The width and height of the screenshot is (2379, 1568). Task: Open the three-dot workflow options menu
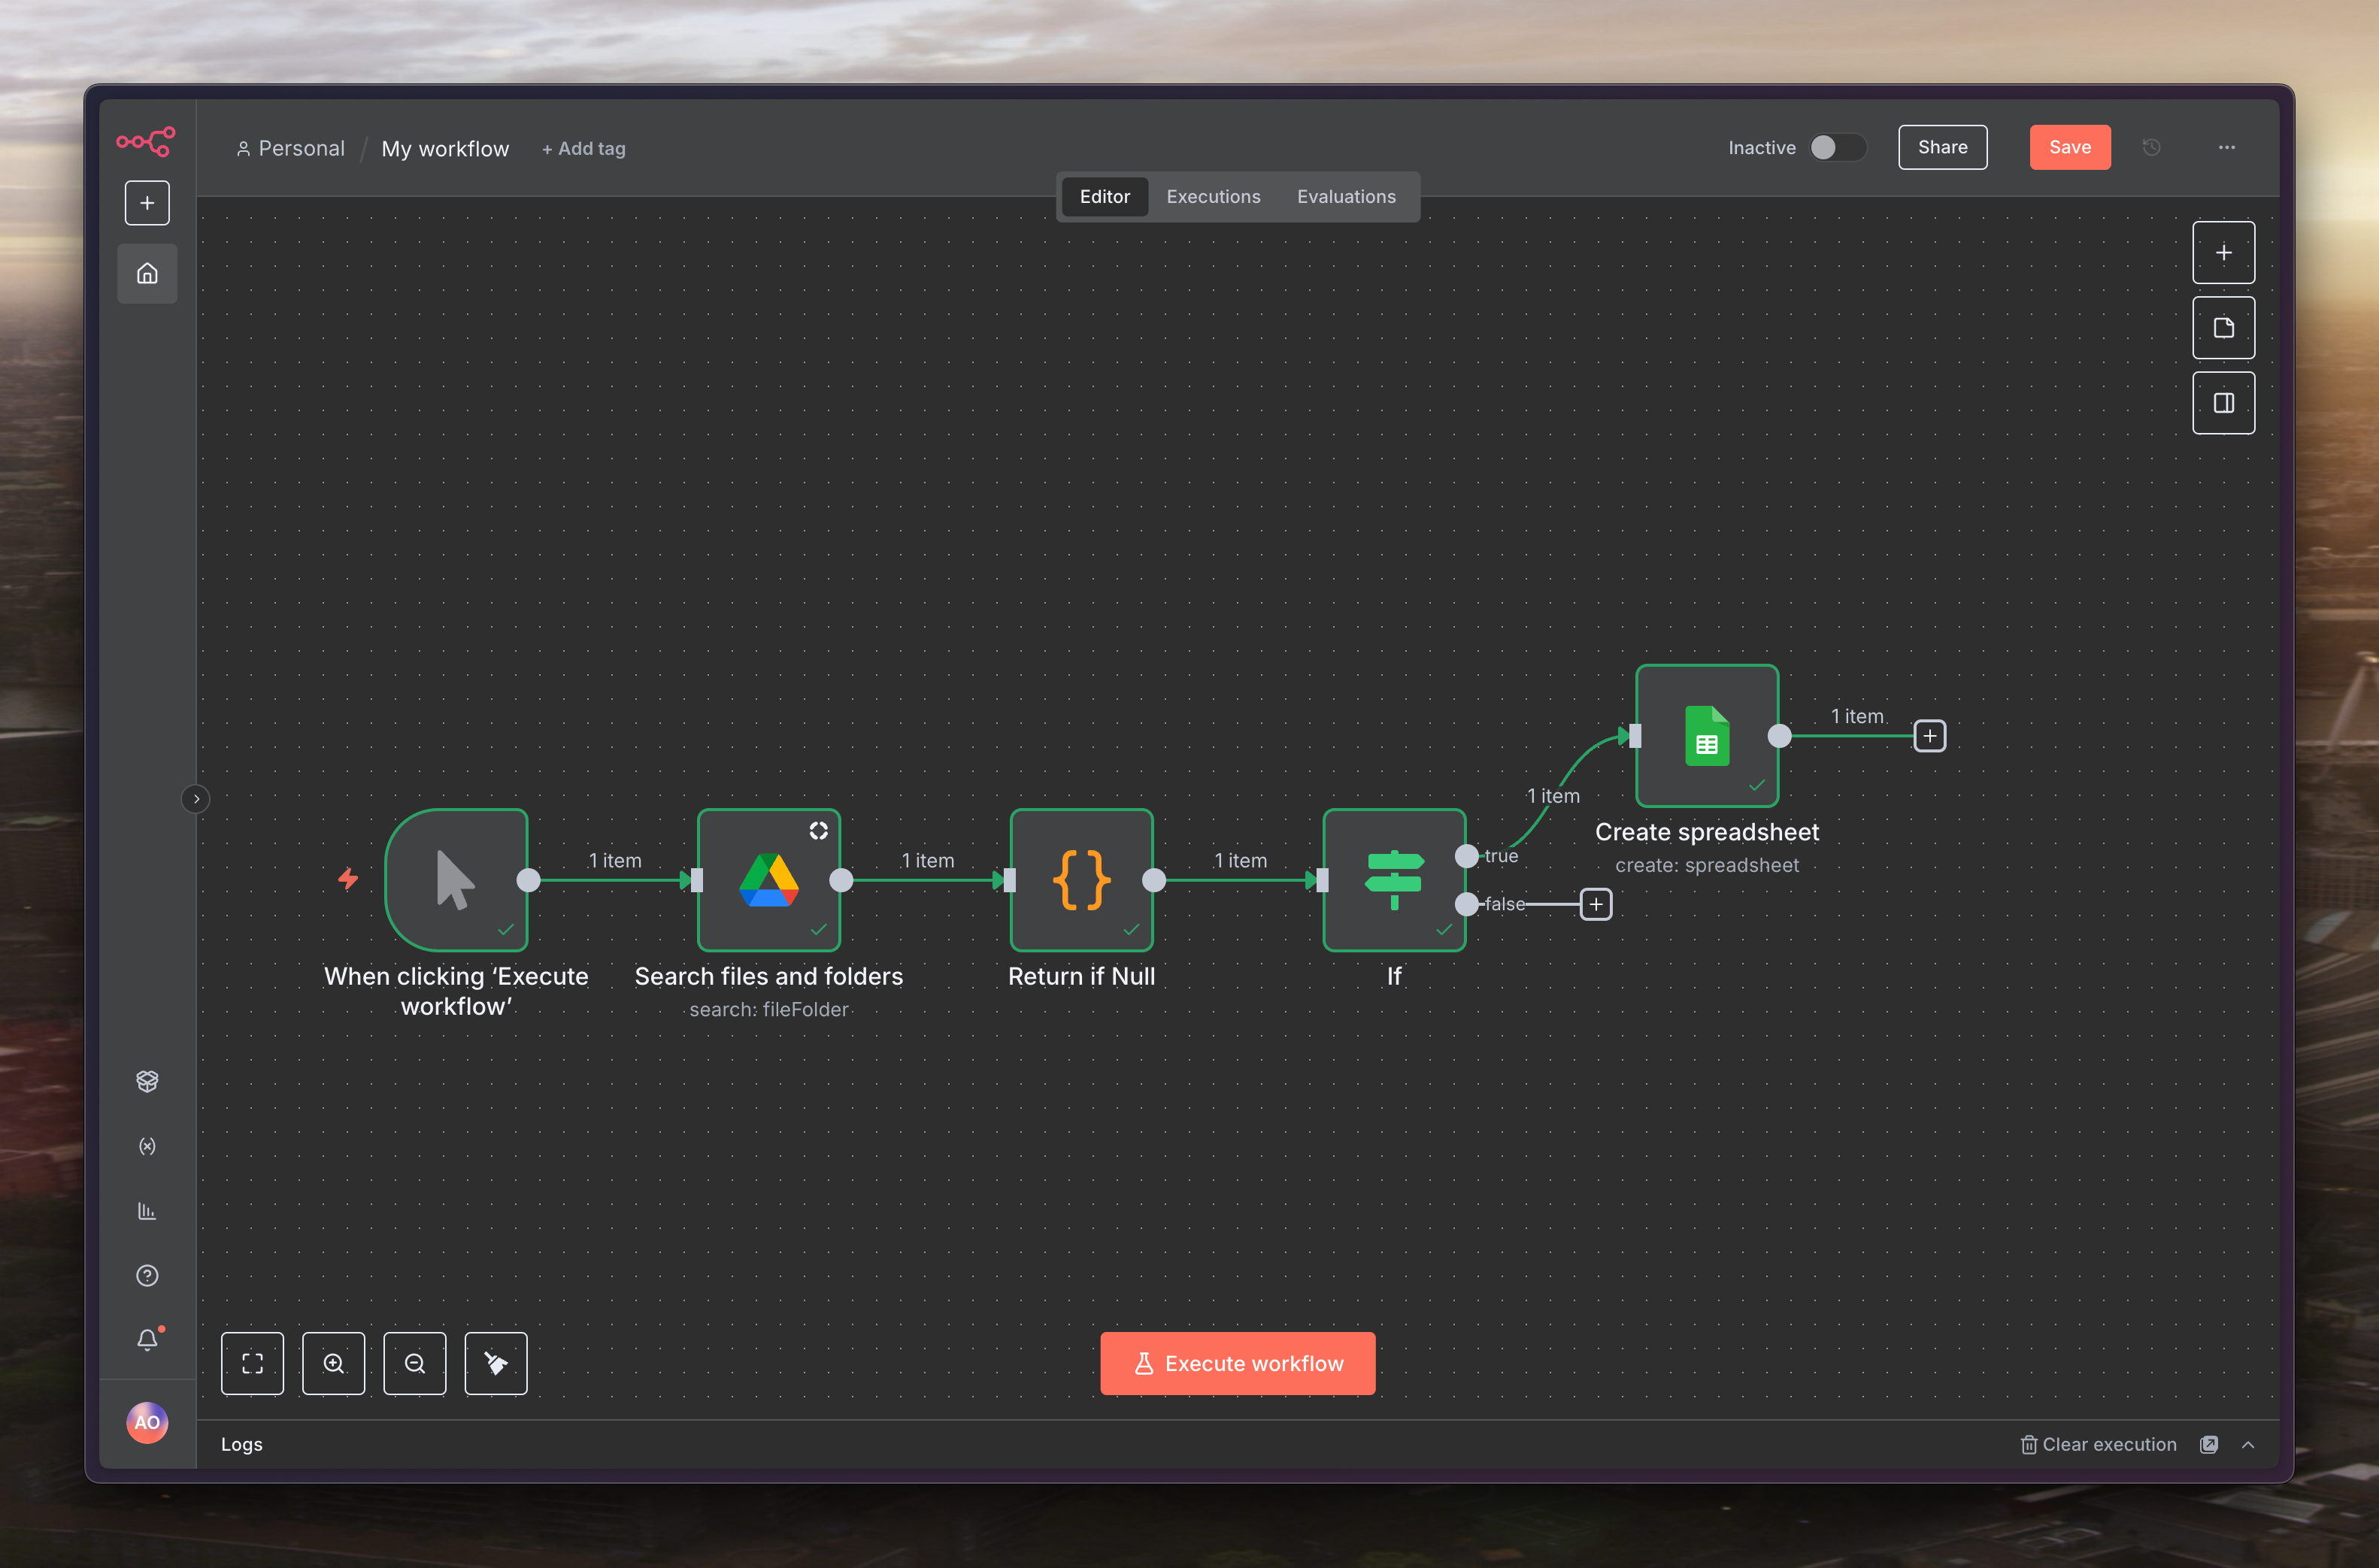tap(2226, 148)
